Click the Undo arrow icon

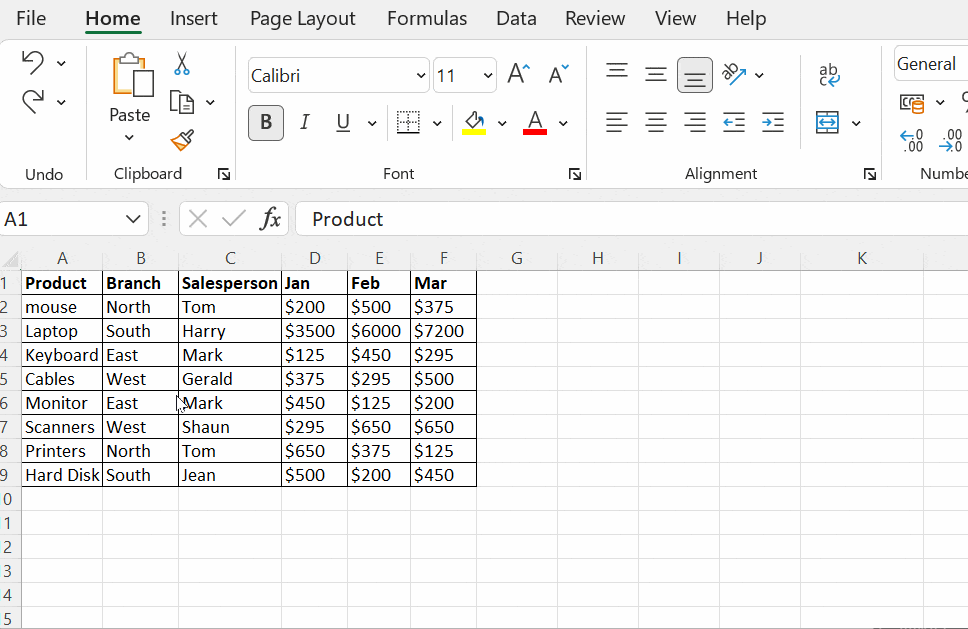tap(33, 63)
